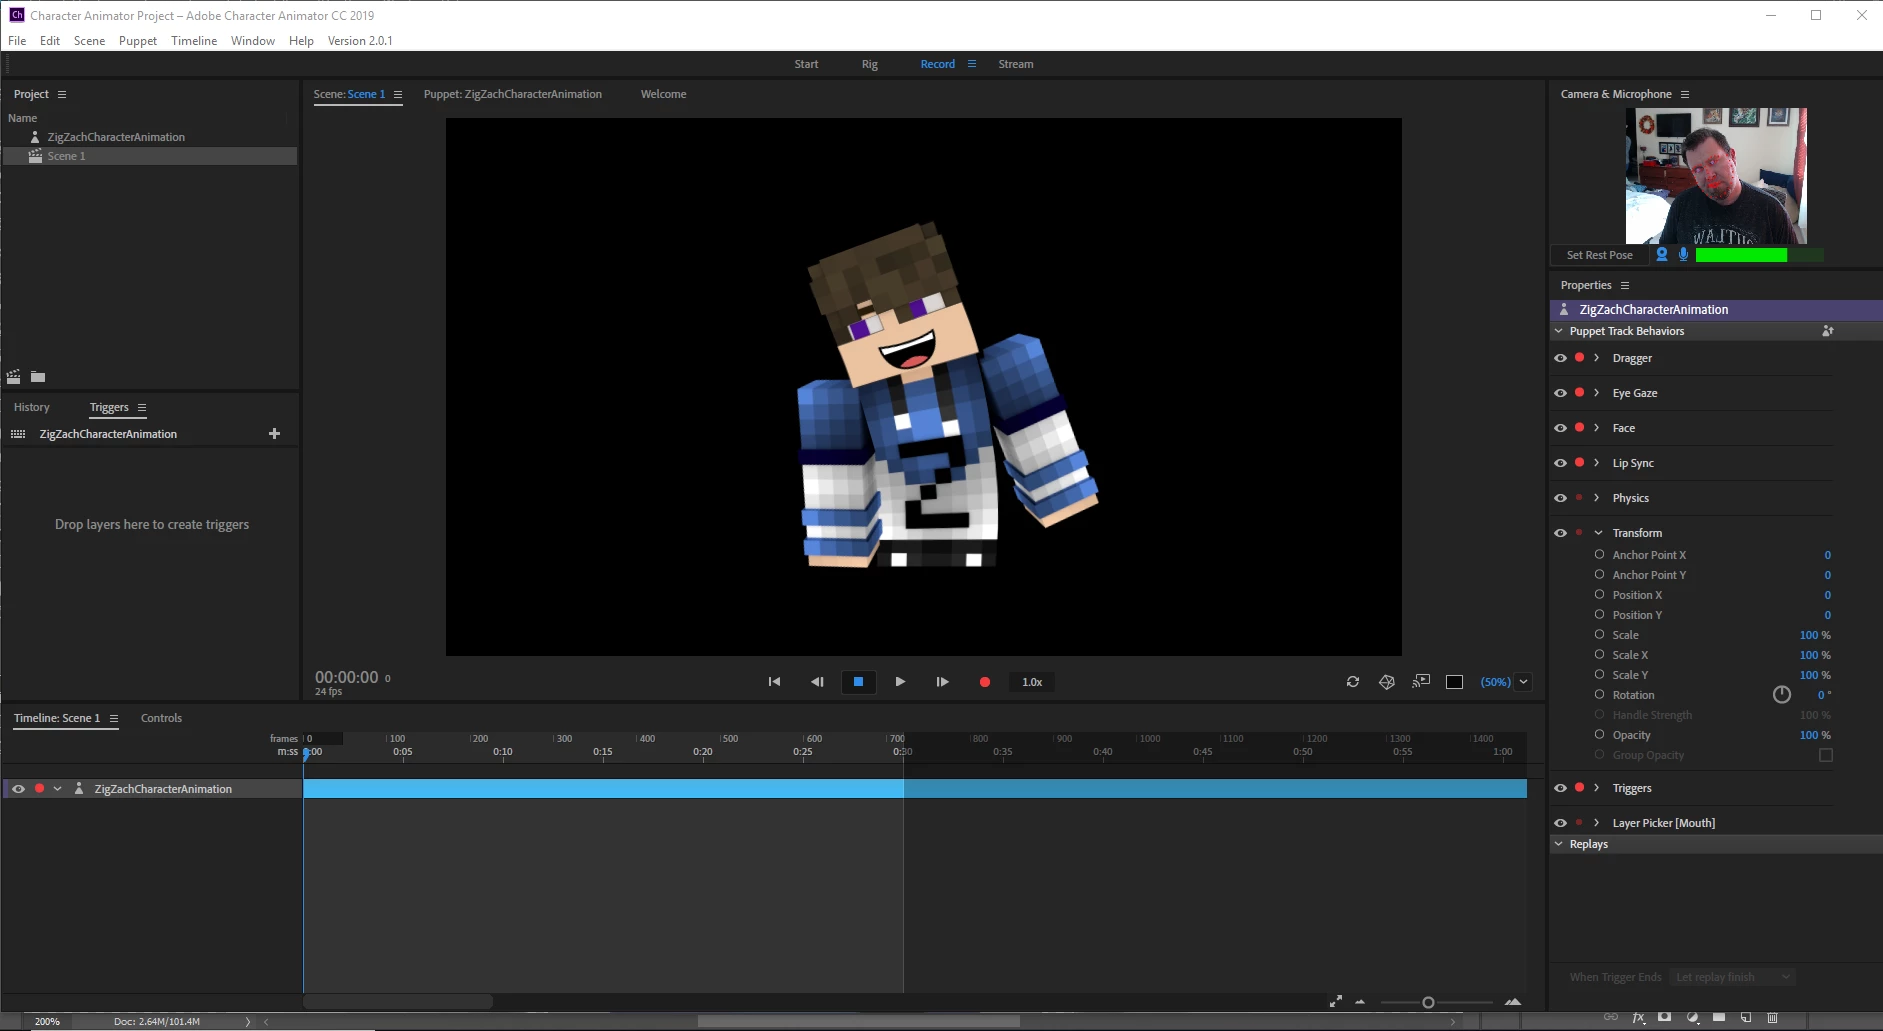Image resolution: width=1883 pixels, height=1031 pixels.
Task: Step forward one frame
Action: pyautogui.click(x=942, y=682)
